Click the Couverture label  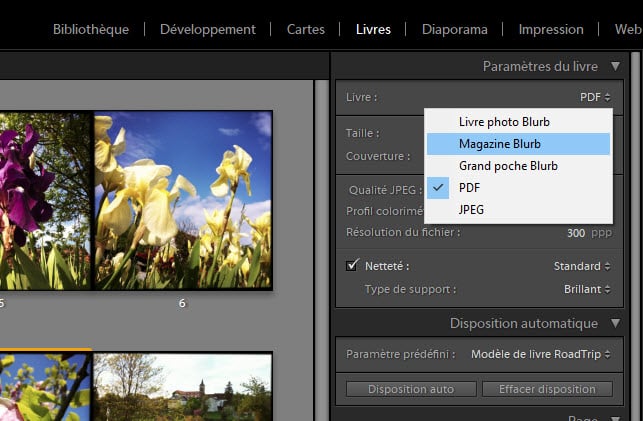pos(378,156)
